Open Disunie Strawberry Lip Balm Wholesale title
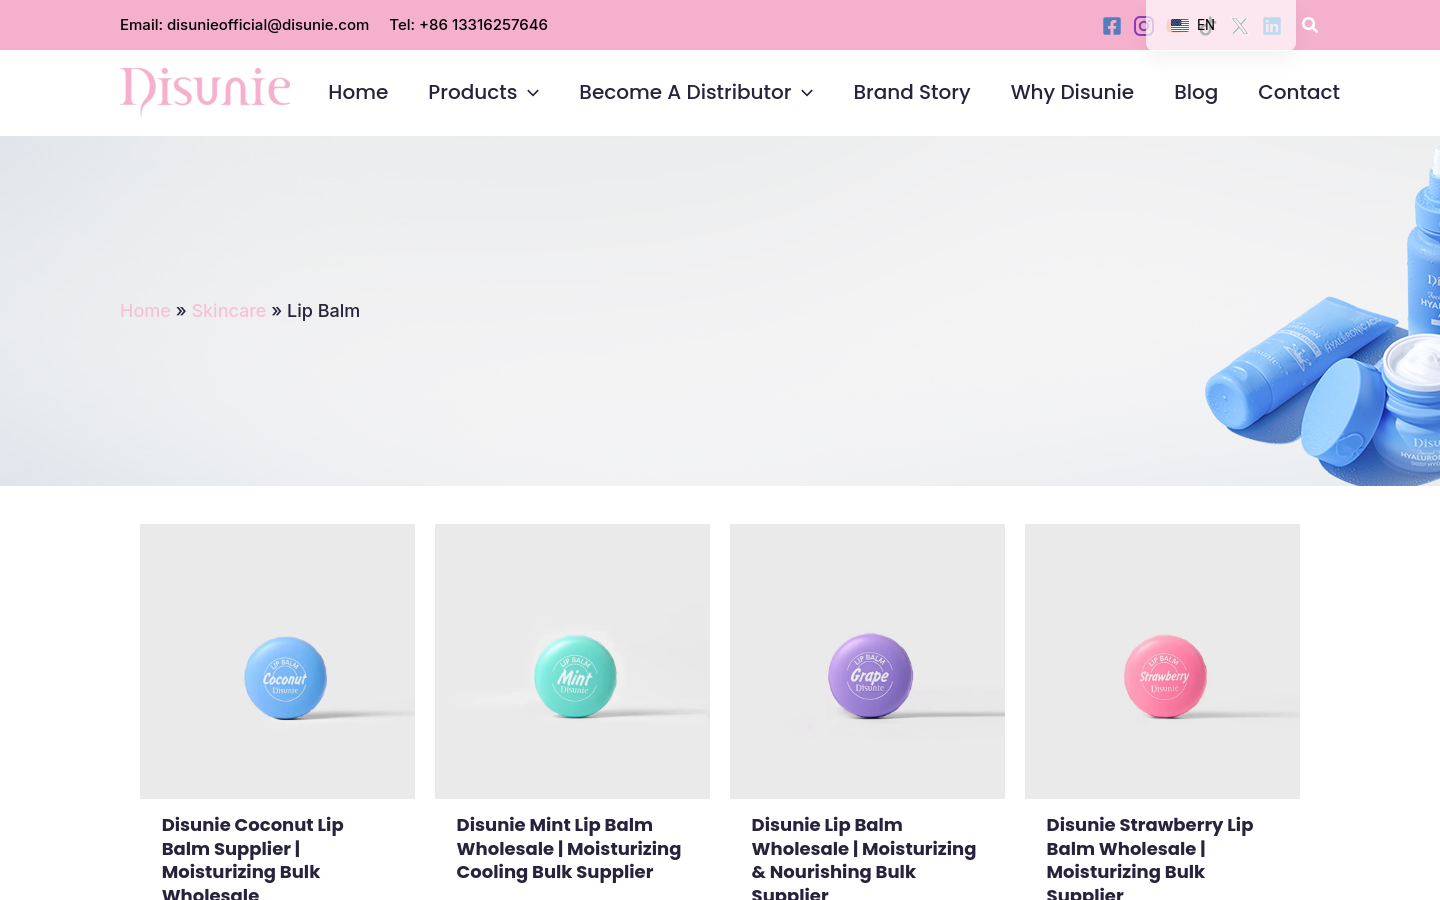This screenshot has width=1440, height=900. click(1150, 858)
